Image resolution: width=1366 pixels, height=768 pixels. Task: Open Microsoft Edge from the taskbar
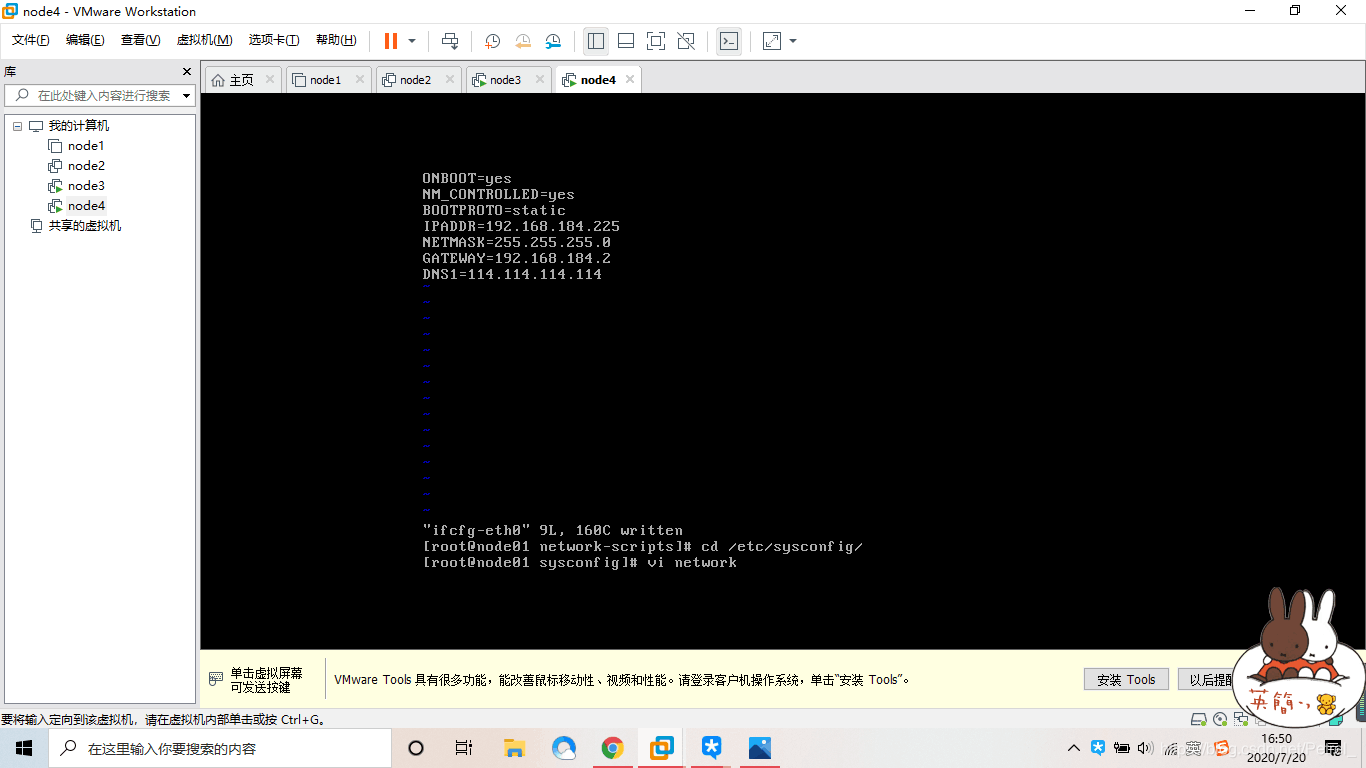pos(563,748)
